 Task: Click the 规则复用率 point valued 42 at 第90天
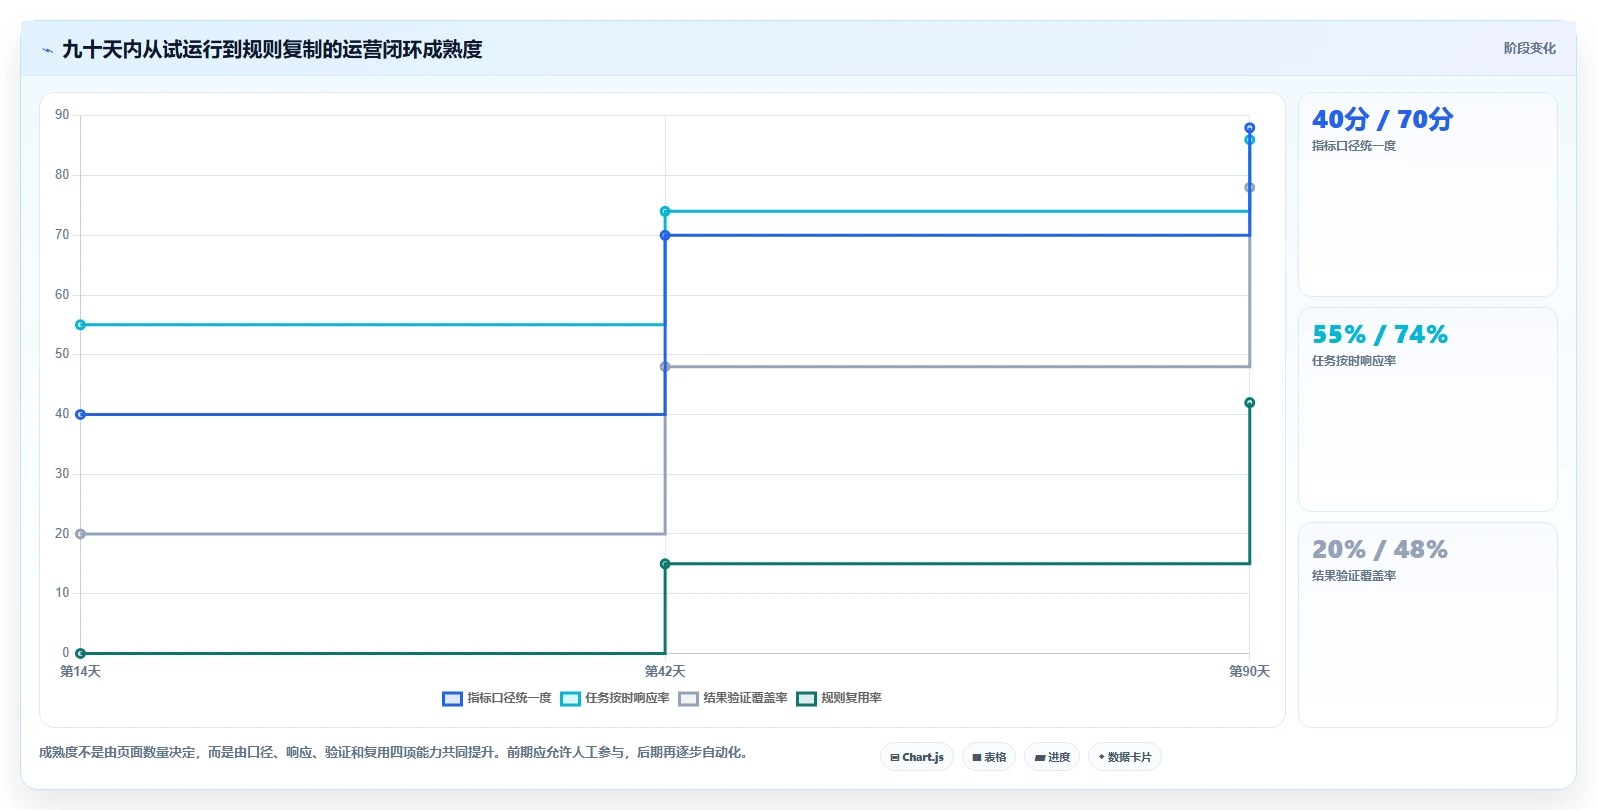(x=1249, y=403)
